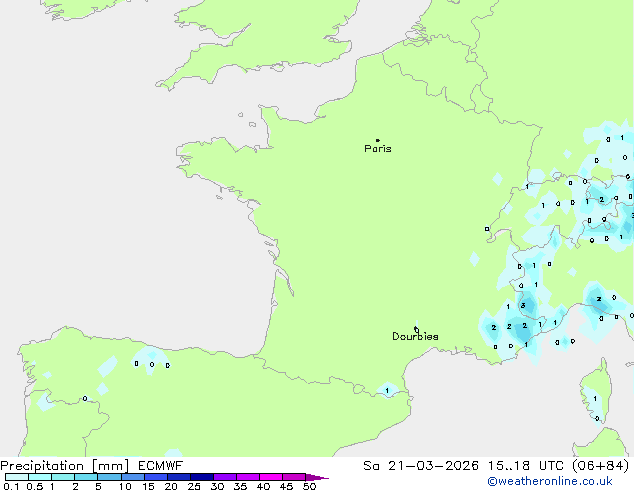Click the arrow tip ending the precipitation scale

click(x=325, y=478)
